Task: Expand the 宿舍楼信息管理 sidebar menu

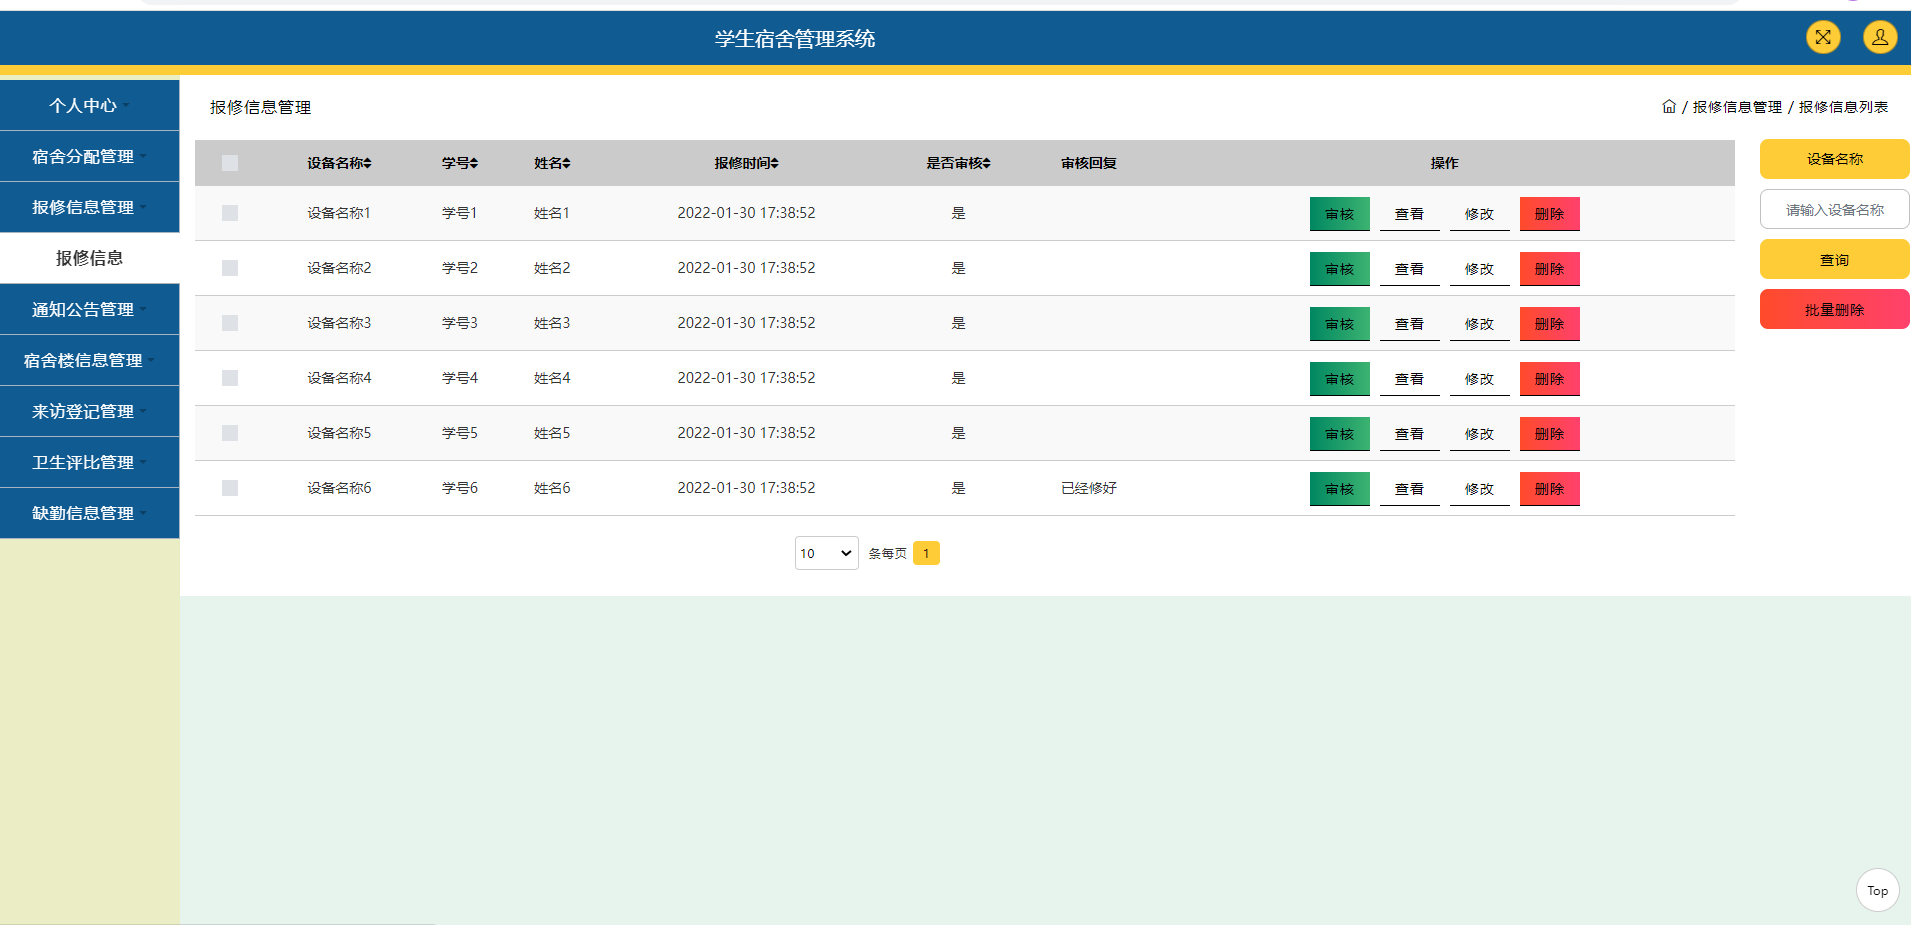Action: pyautogui.click(x=90, y=360)
